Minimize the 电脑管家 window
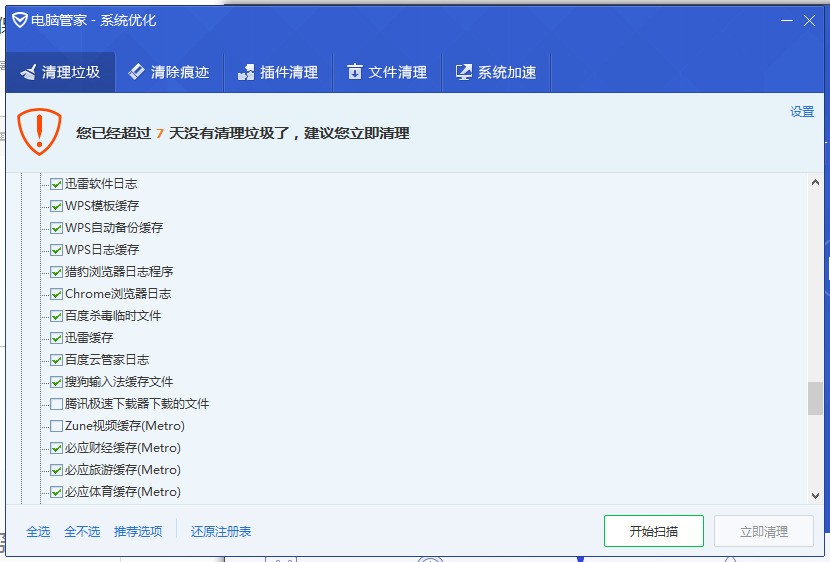The image size is (830, 562). click(x=787, y=21)
